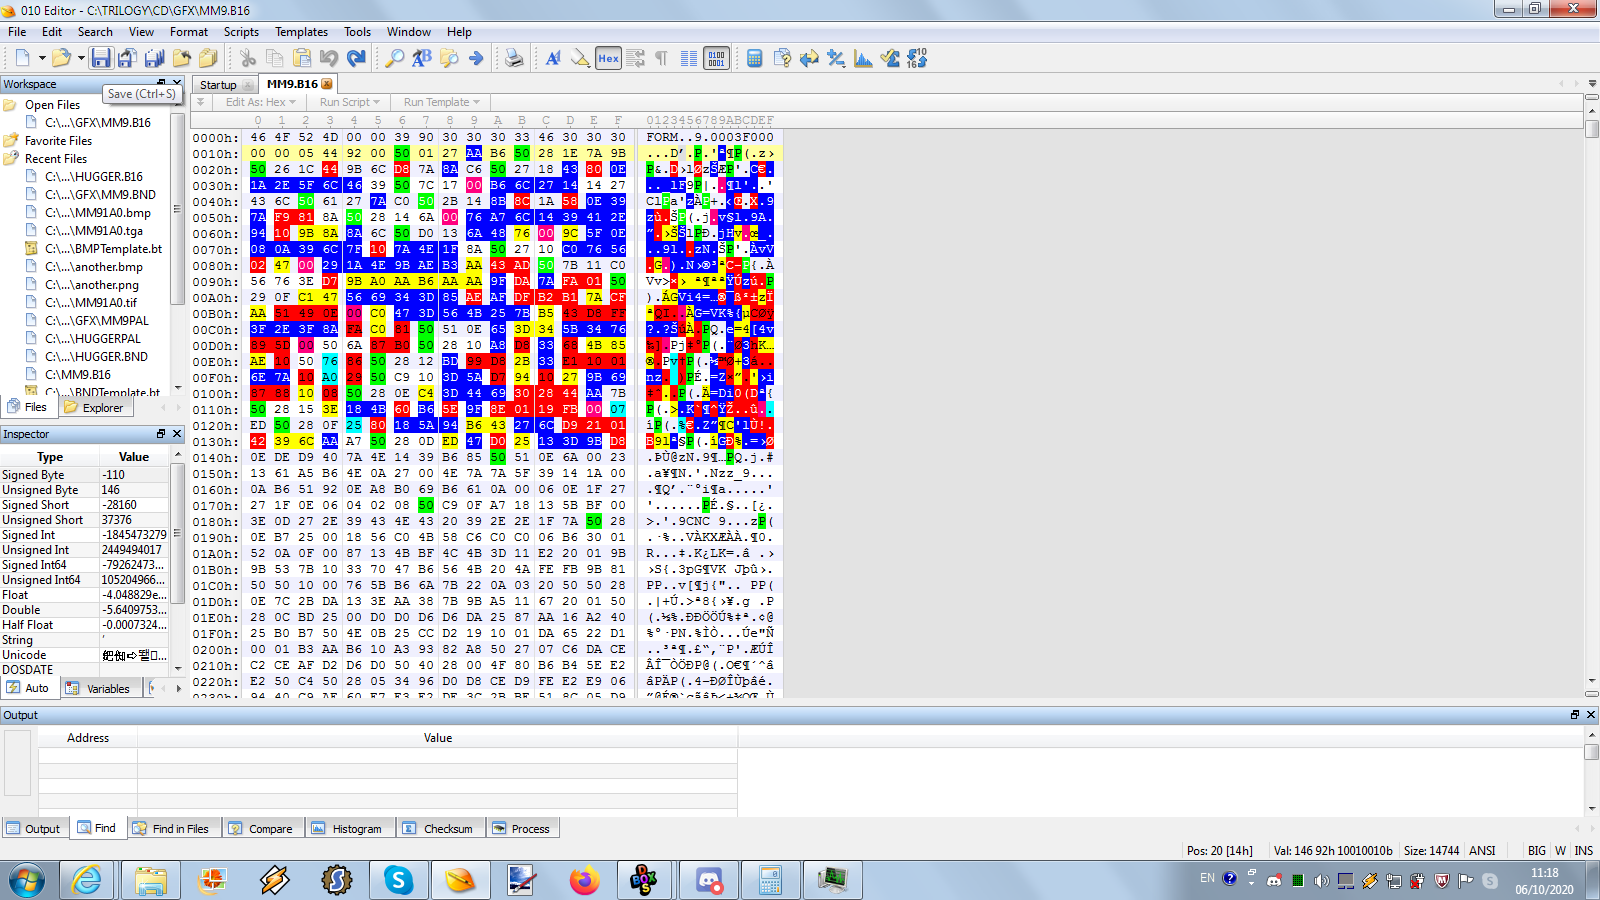Switch to the Checksum output tab
1600x900 pixels.
[438, 829]
